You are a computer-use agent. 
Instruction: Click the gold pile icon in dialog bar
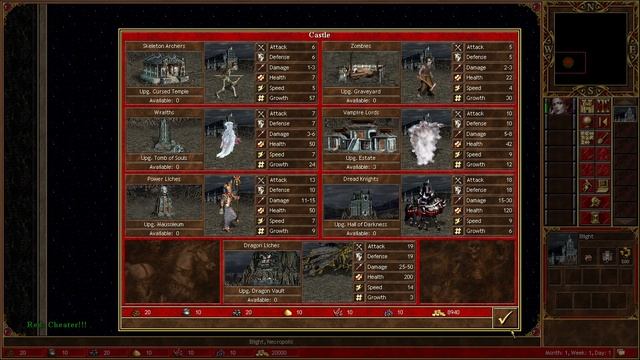coord(439,313)
